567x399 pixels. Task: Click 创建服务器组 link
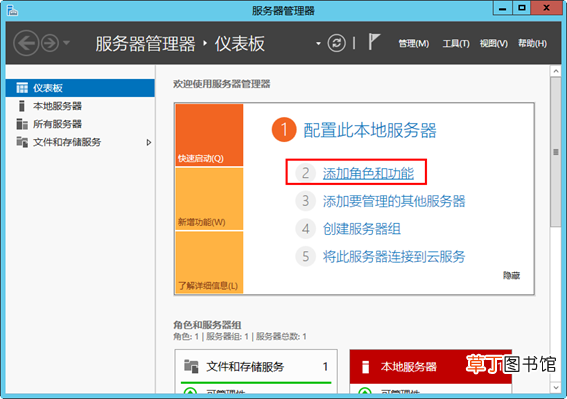pos(362,229)
